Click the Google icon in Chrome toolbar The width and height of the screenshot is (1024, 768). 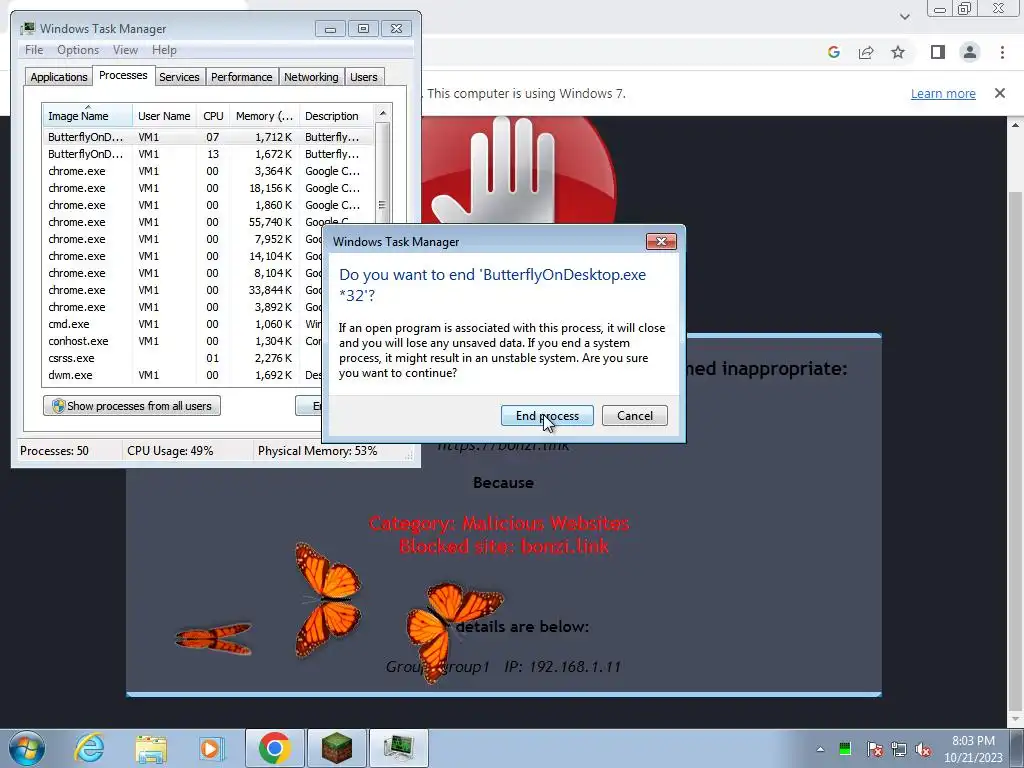click(x=833, y=52)
